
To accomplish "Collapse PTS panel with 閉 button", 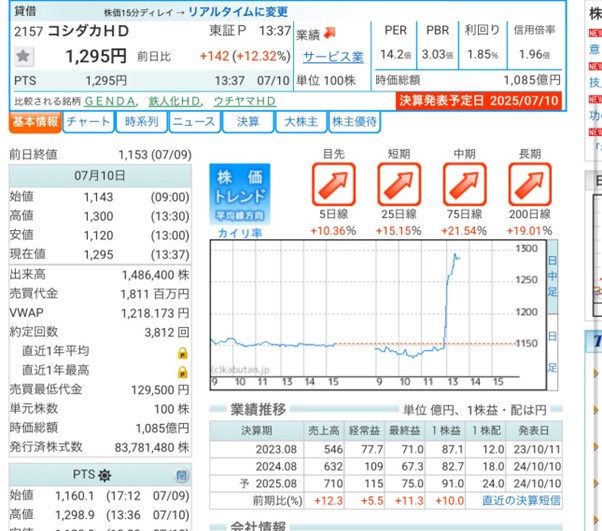I will click(x=181, y=475).
